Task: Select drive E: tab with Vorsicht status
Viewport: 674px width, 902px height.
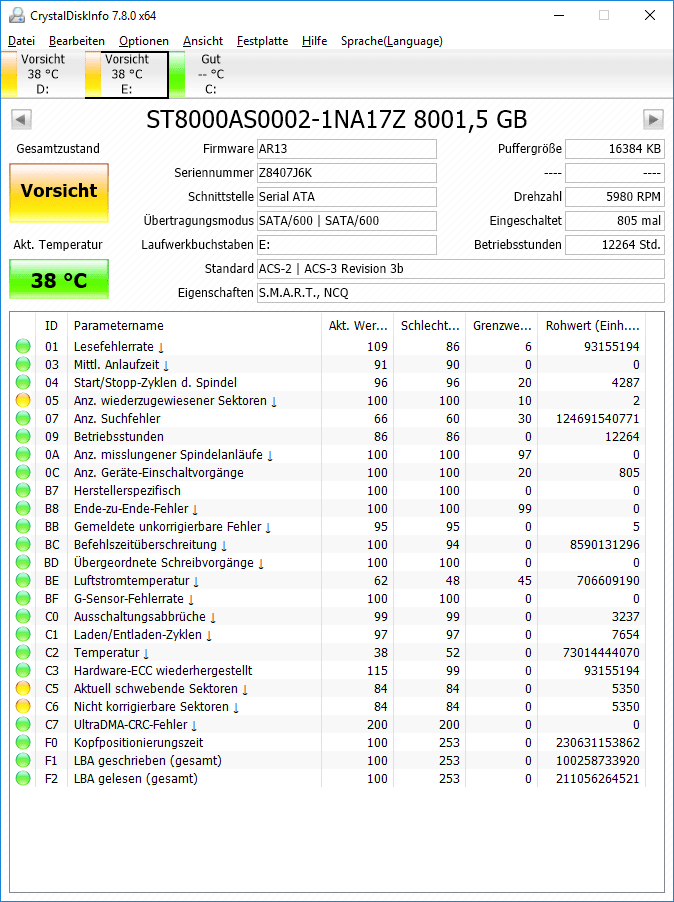Action: click(x=127, y=74)
